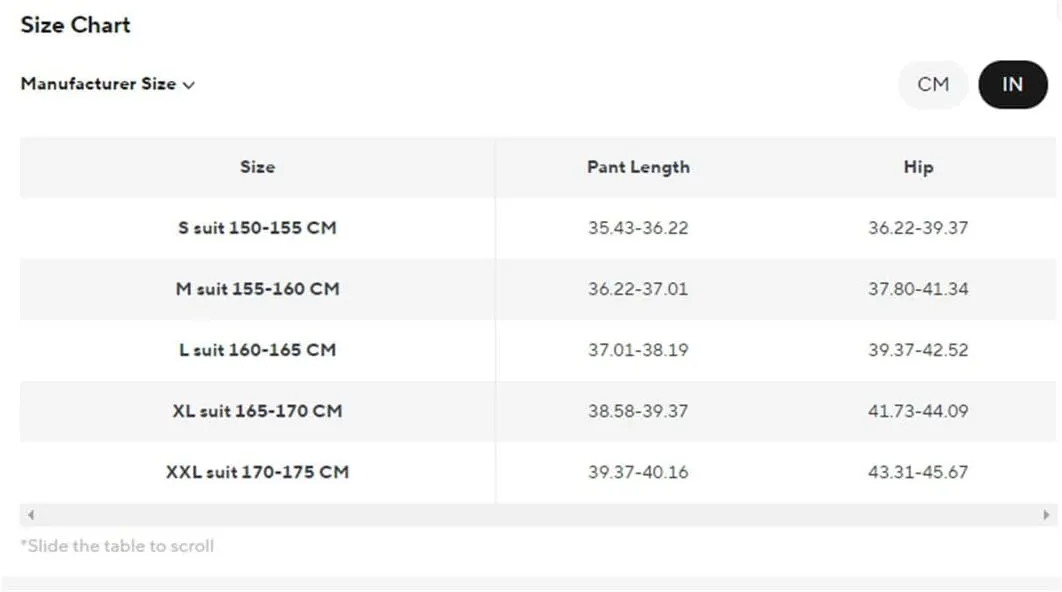
Task: Click the horizontal scrollbar track under table
Action: pyautogui.click(x=538, y=515)
